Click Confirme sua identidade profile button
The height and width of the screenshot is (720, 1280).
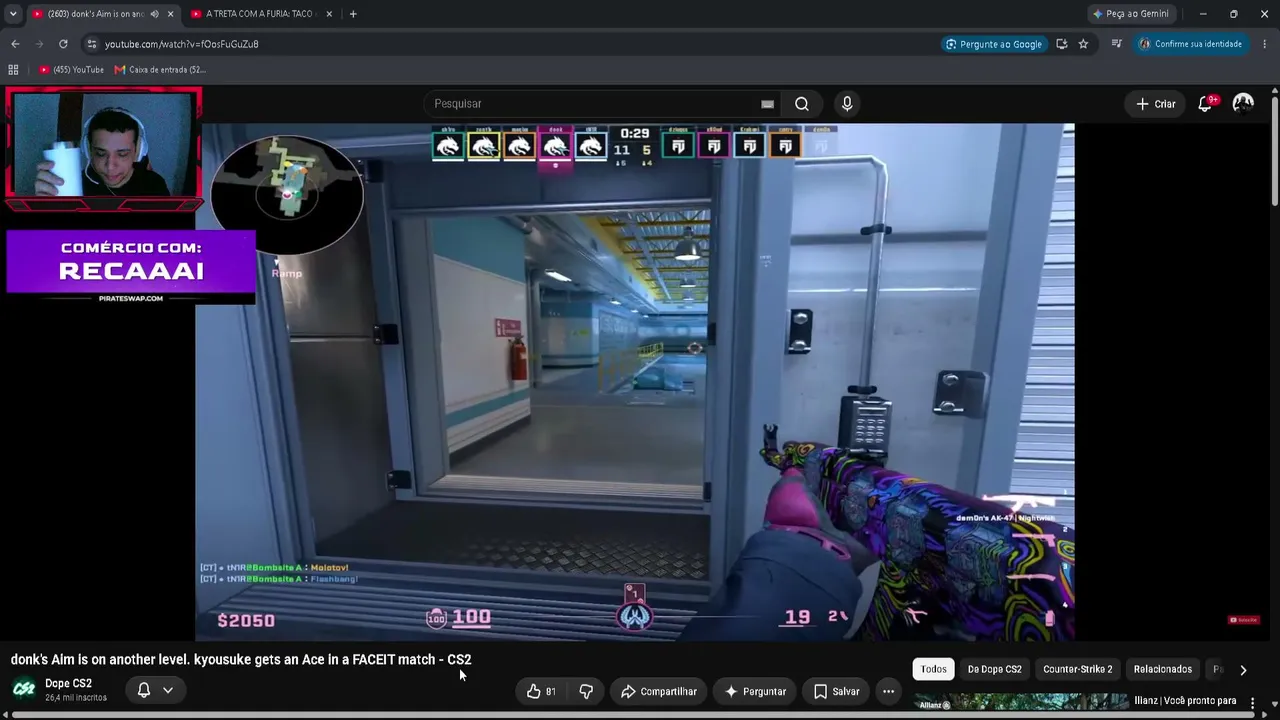(x=1190, y=44)
